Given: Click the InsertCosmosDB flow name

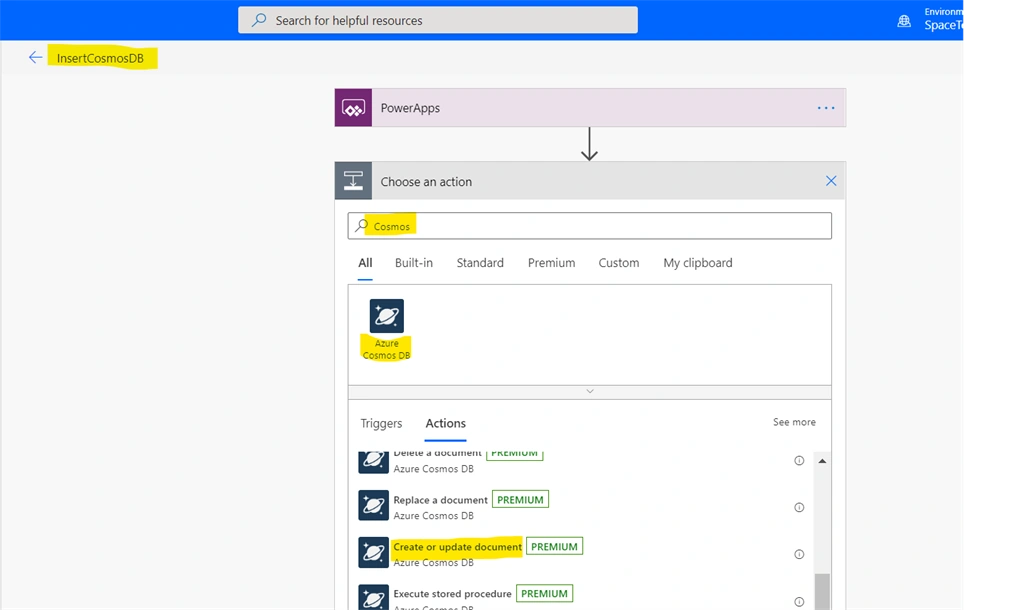Looking at the screenshot, I should tap(100, 58).
